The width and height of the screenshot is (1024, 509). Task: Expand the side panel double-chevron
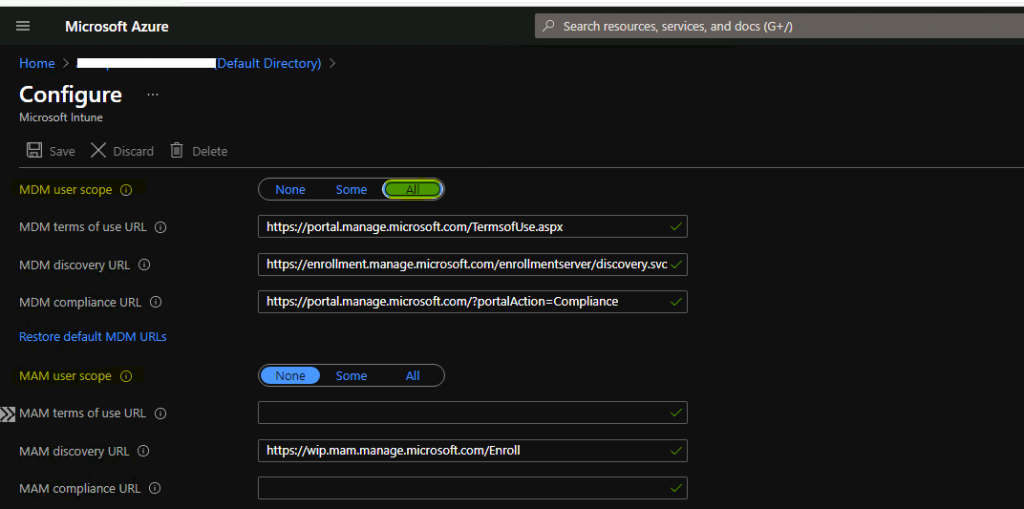click(x=7, y=414)
